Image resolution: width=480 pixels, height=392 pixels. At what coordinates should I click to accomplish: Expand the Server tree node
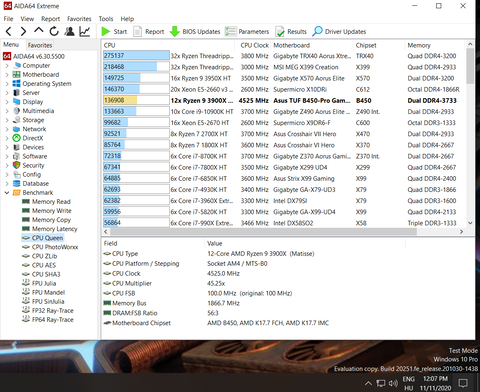(x=7, y=93)
